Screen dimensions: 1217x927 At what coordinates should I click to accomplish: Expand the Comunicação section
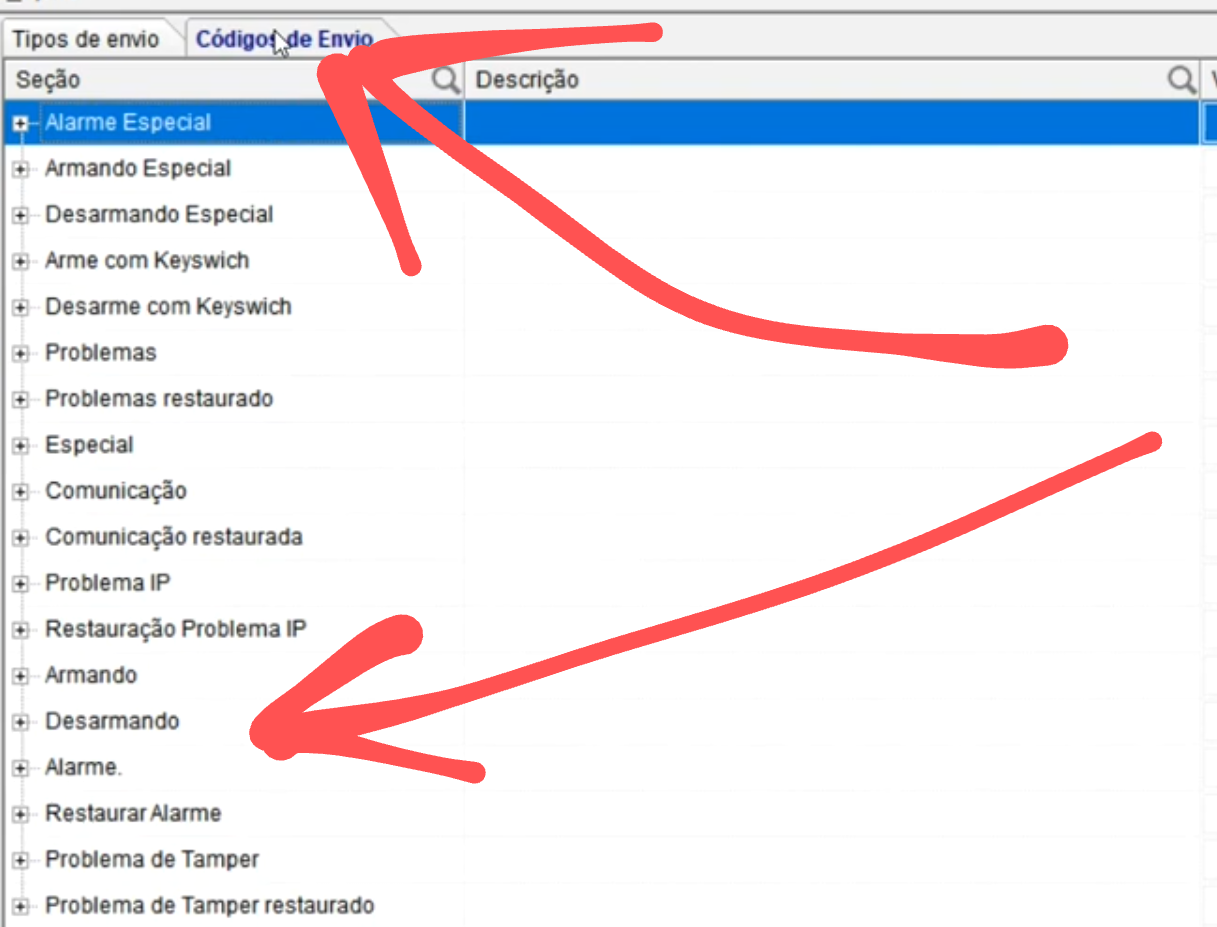point(20,491)
